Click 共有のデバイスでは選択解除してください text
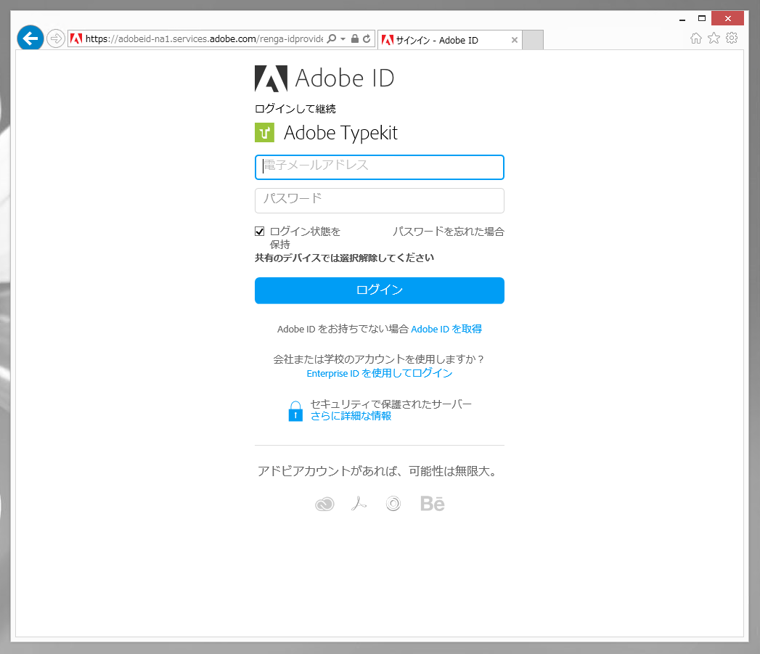 (344, 258)
